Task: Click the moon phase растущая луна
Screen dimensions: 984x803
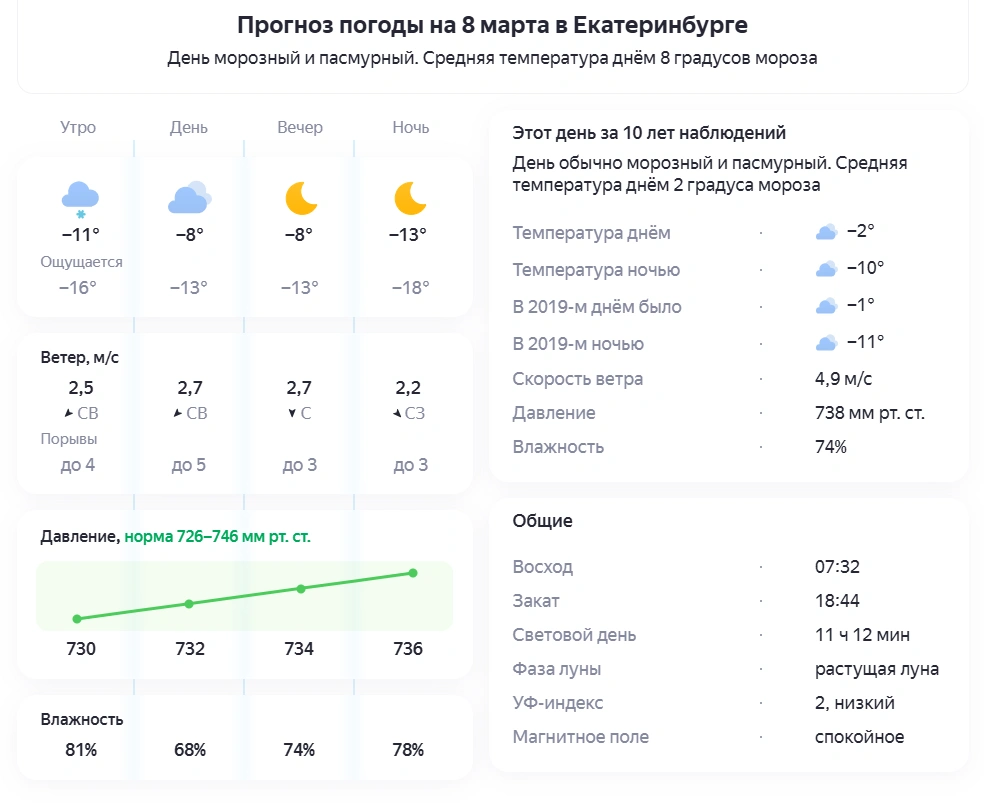Action: pos(877,669)
